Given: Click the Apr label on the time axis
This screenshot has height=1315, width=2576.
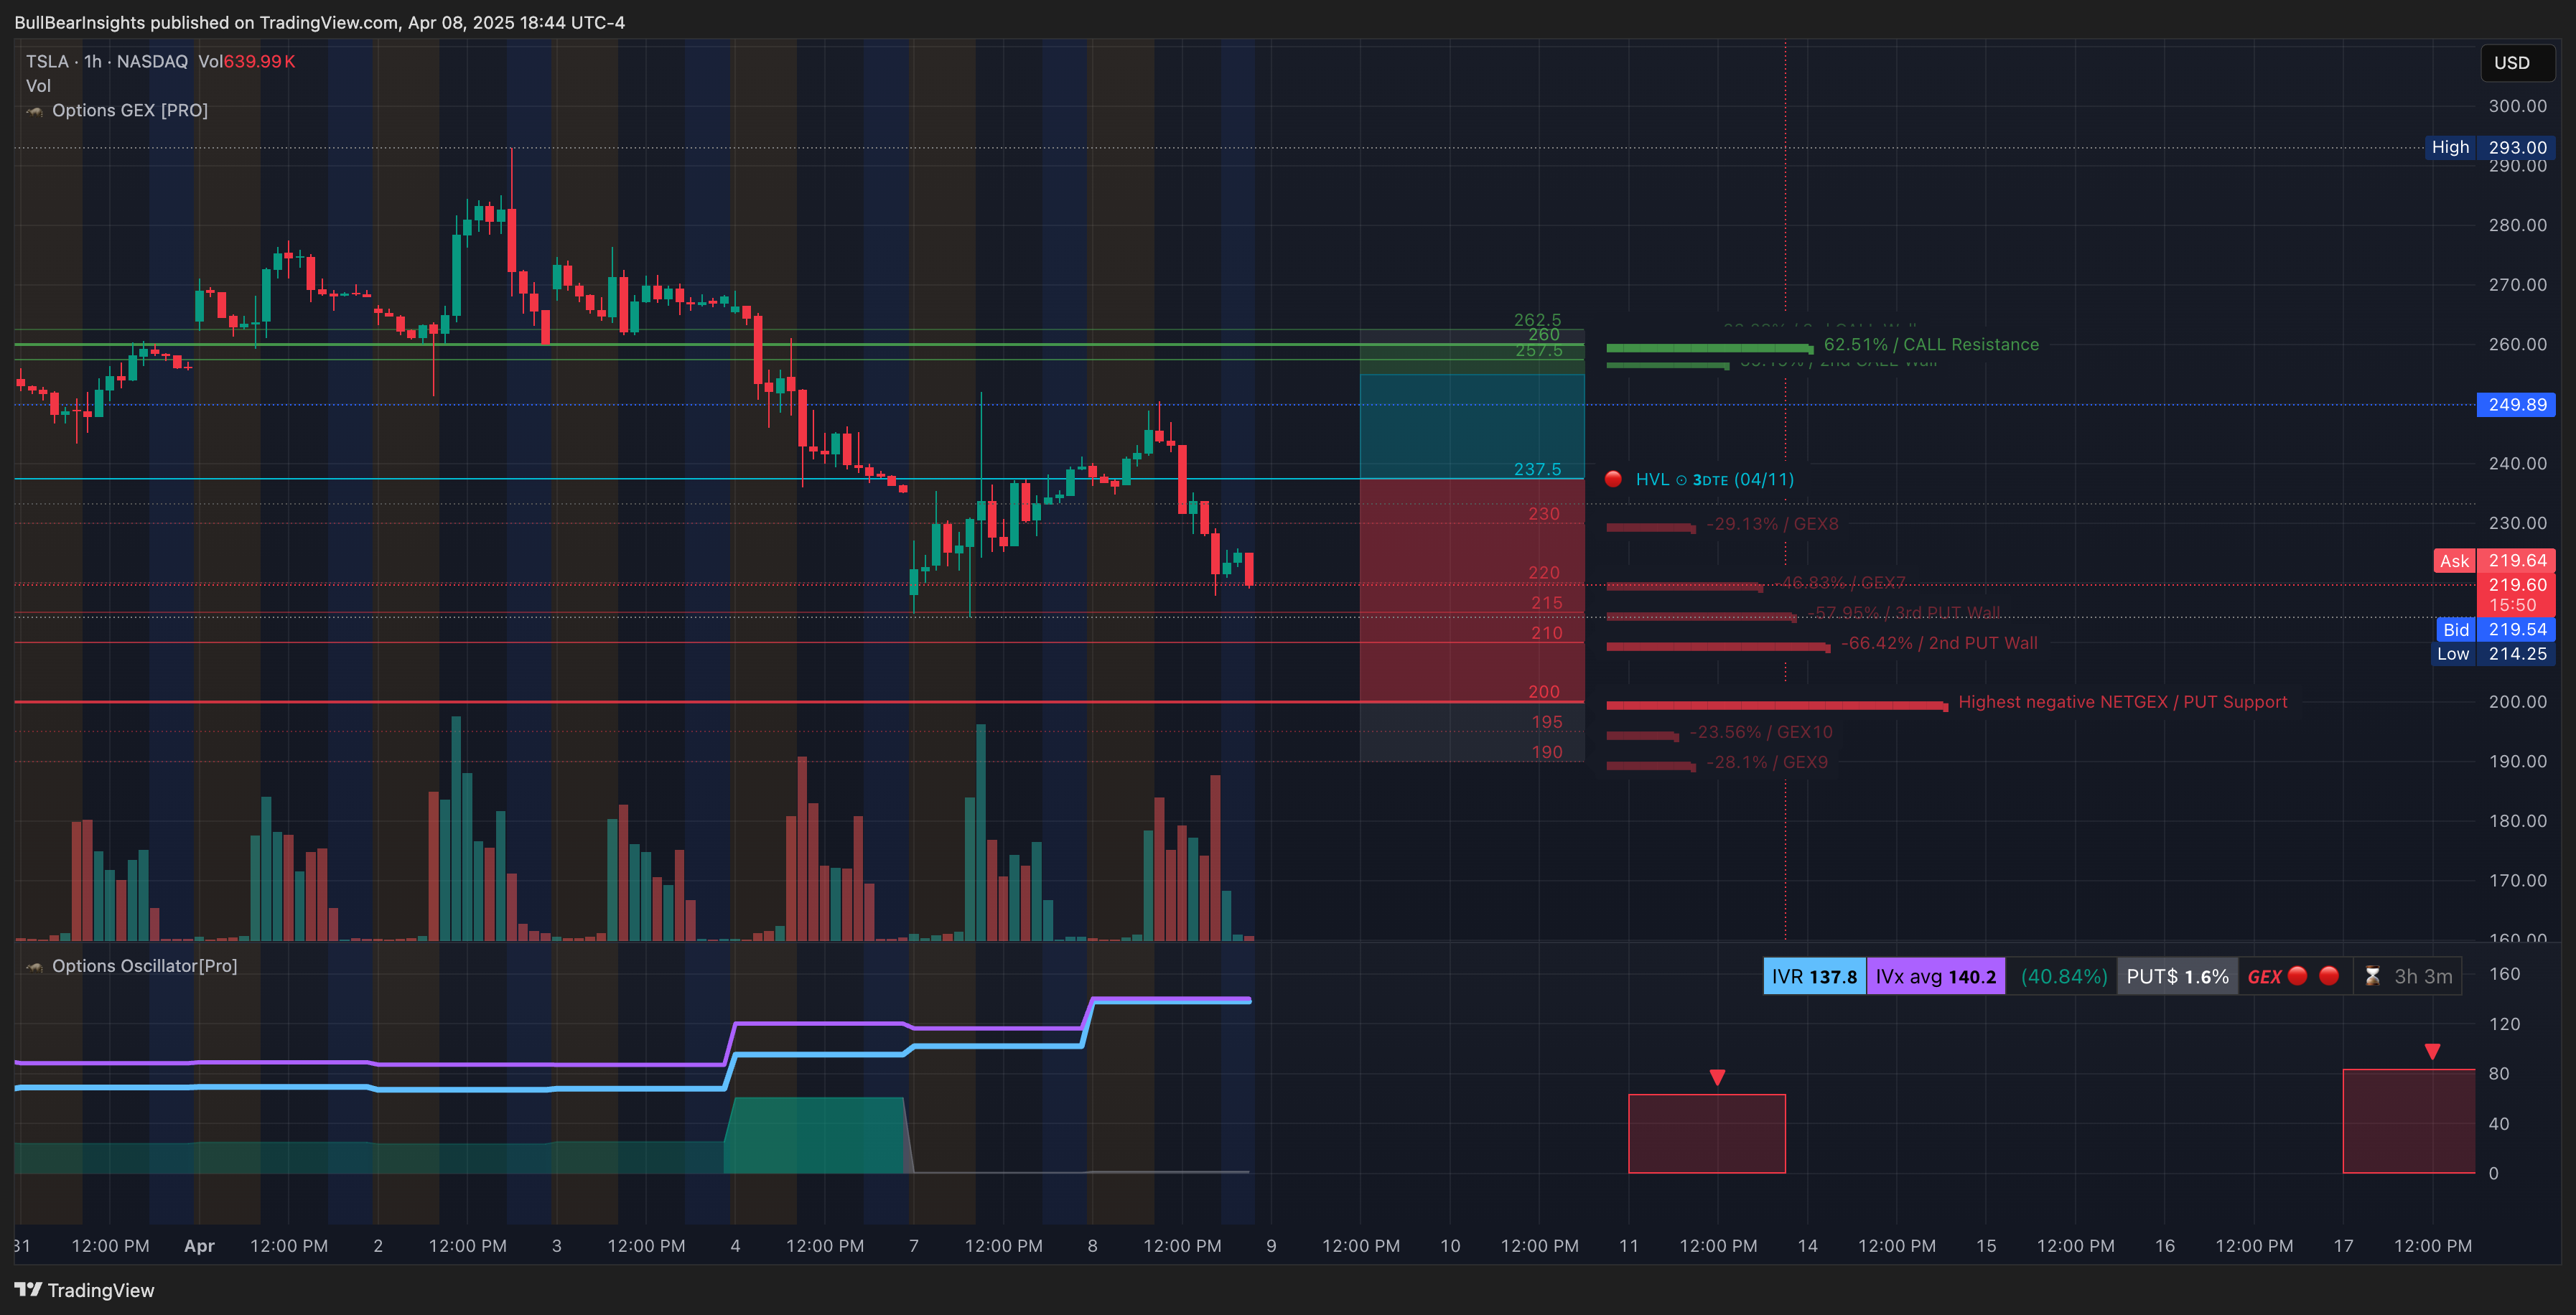Looking at the screenshot, I should (x=199, y=1246).
